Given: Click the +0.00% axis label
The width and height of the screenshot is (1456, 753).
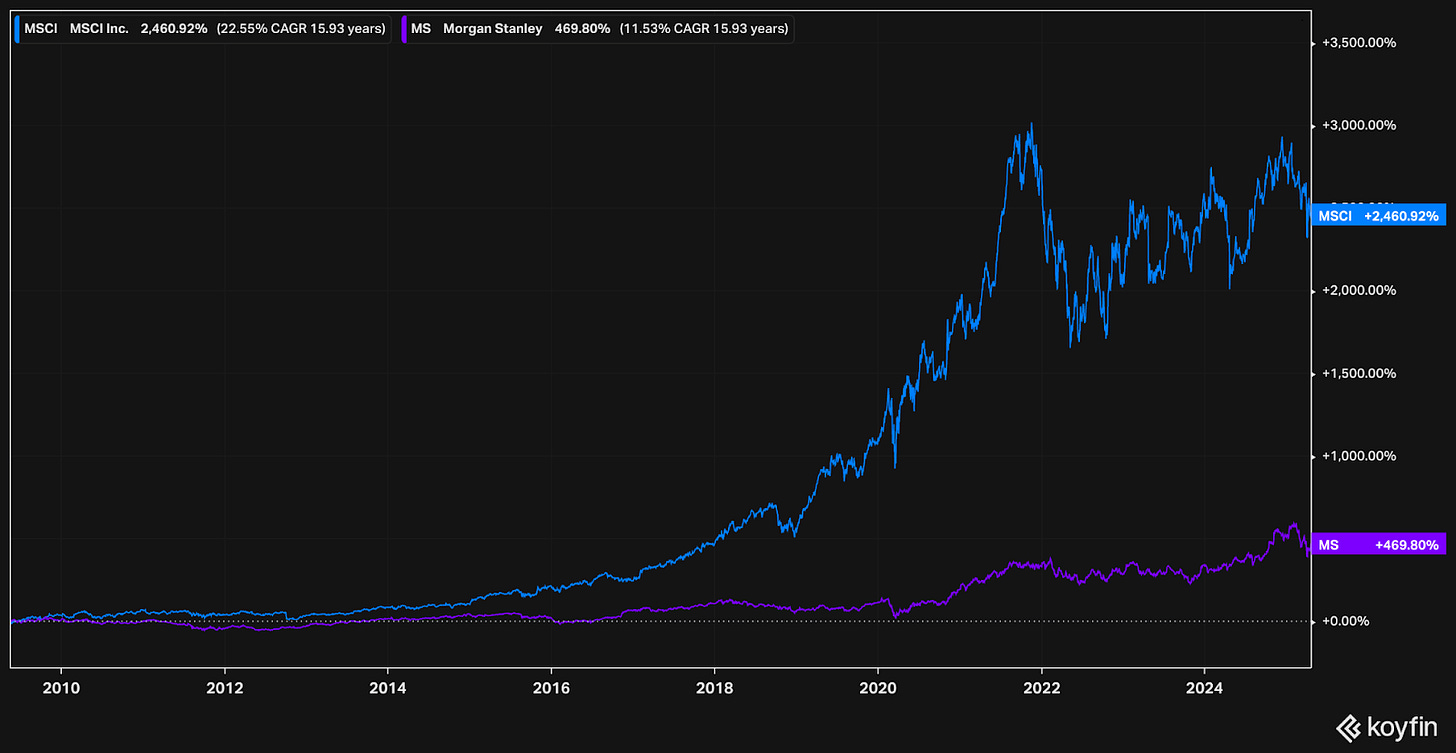Looking at the screenshot, I should [1348, 621].
